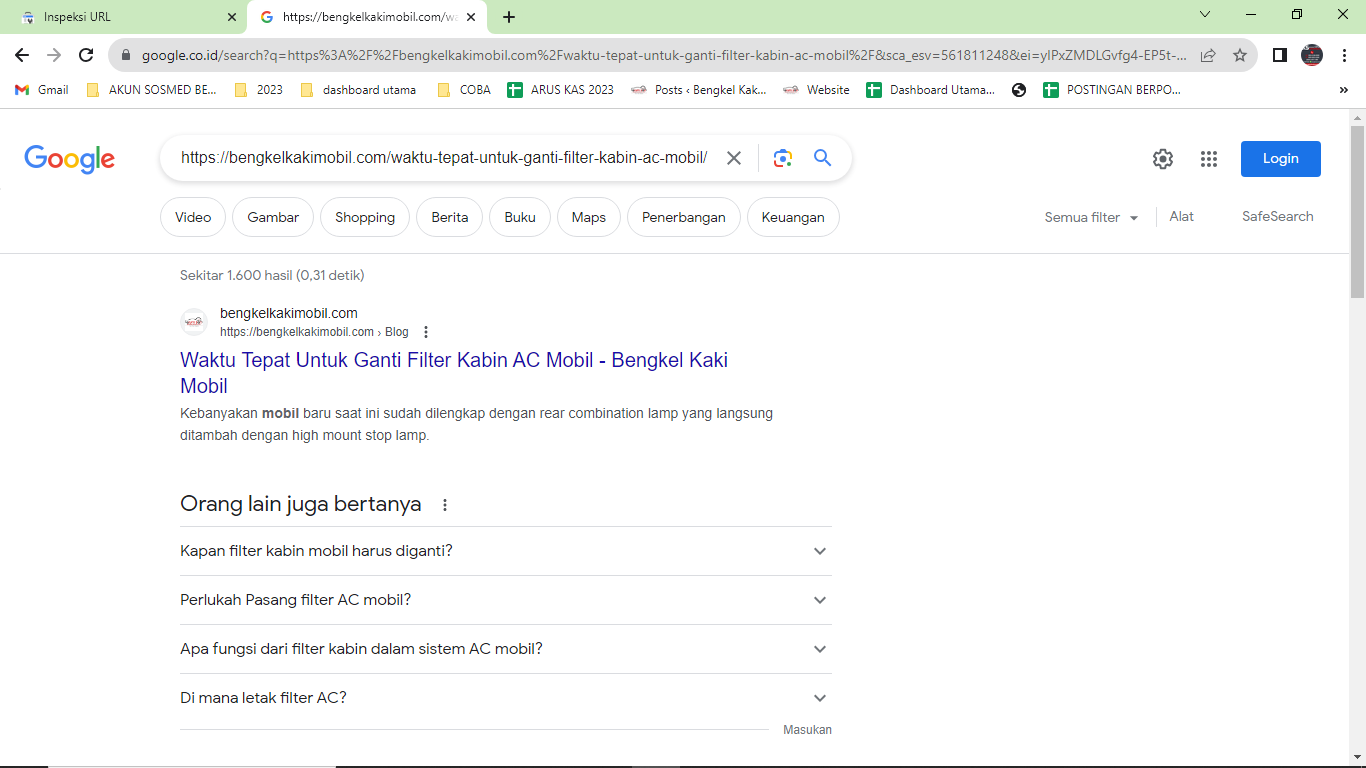Open the globe icon bookmark
Viewport: 1366px width, 768px height.
(x=1019, y=90)
